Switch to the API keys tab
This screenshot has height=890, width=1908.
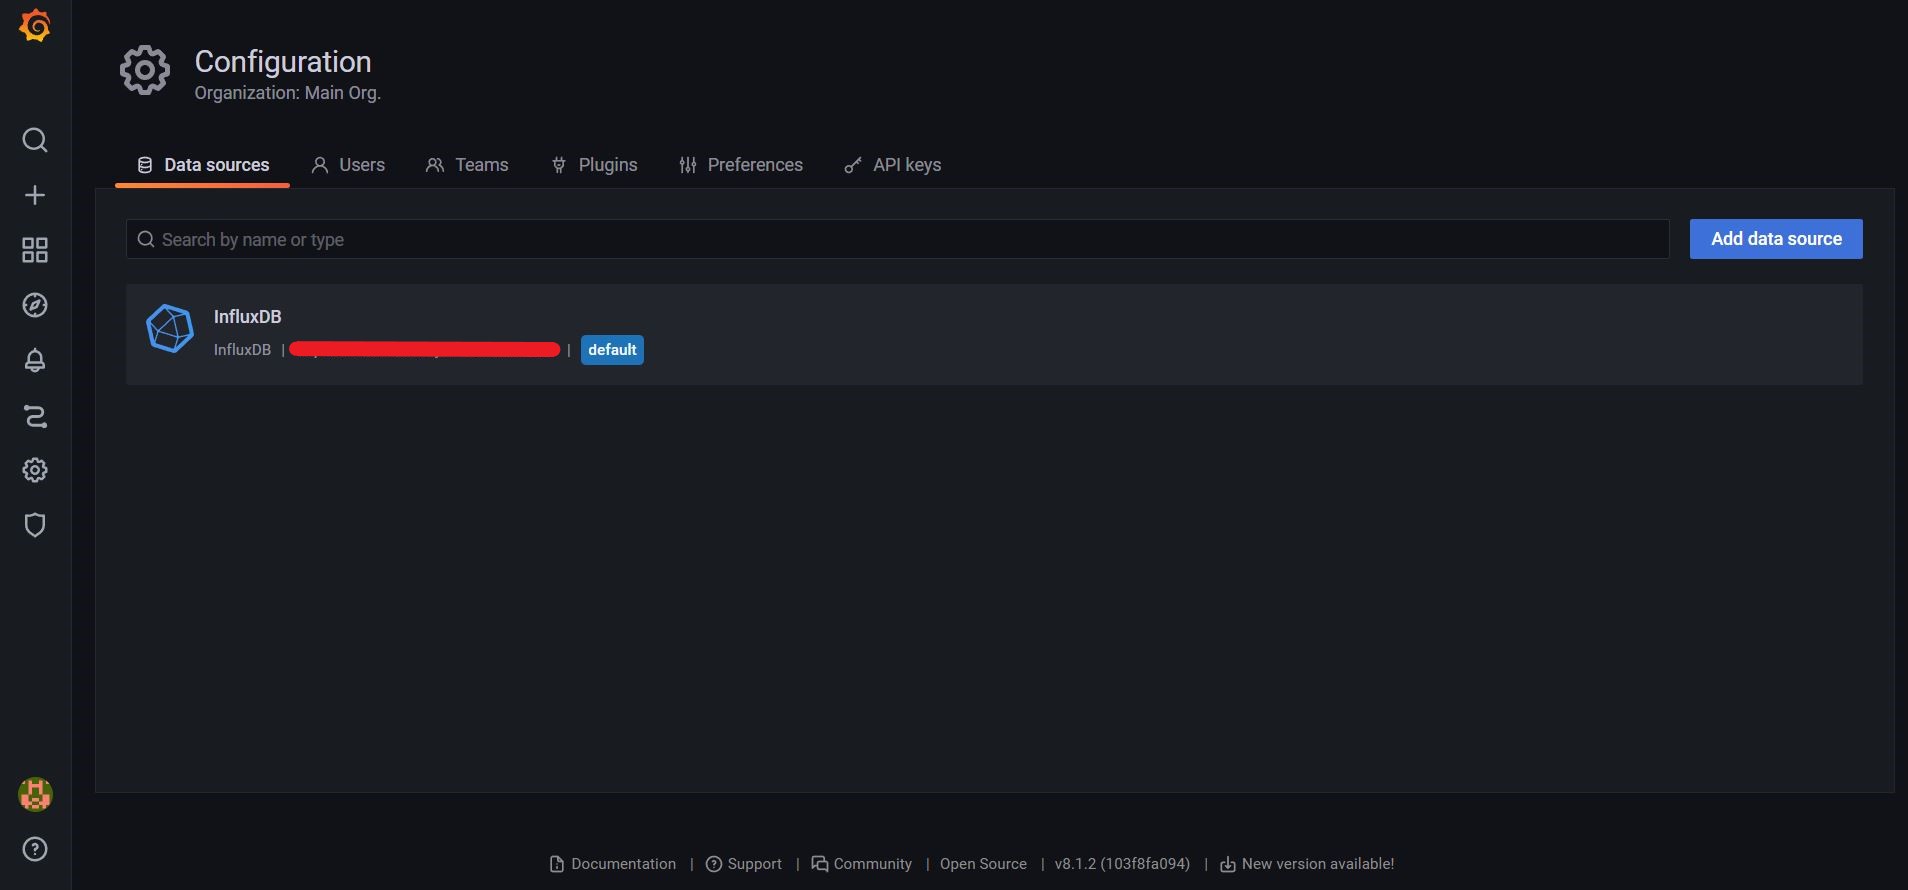click(x=893, y=165)
